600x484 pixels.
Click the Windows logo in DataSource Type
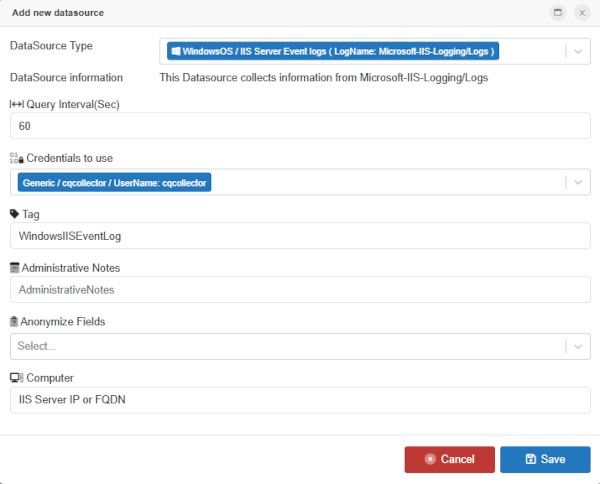coord(174,51)
